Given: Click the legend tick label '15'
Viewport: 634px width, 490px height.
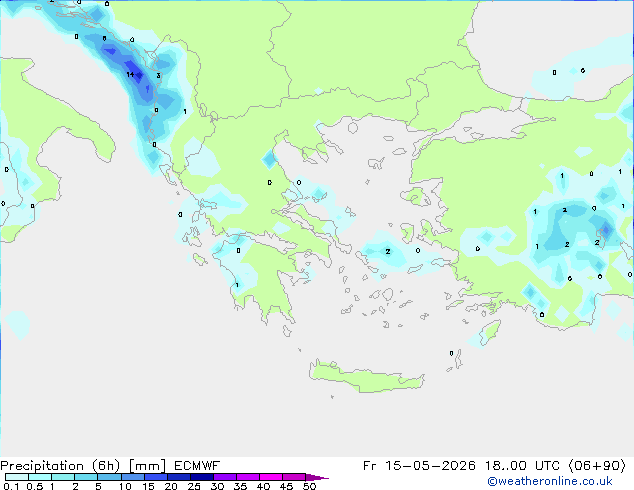Looking at the screenshot, I should [148, 486].
